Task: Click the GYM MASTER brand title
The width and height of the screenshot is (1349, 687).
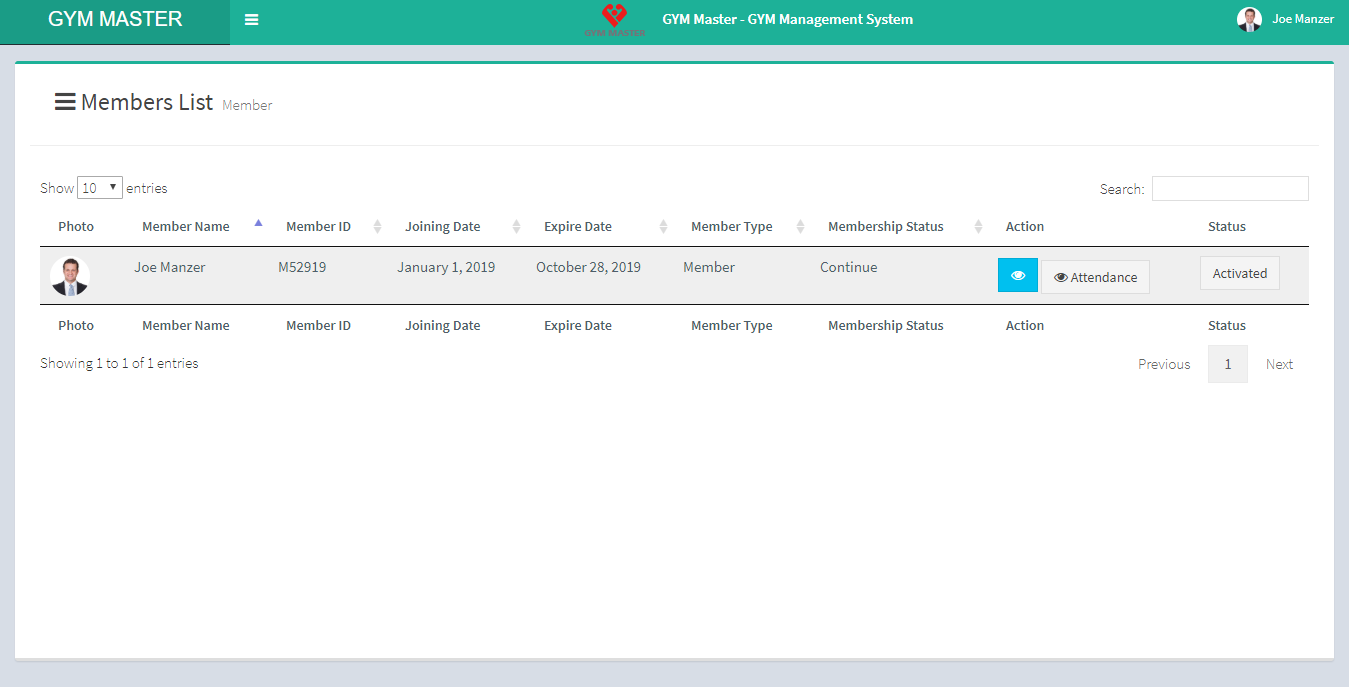Action: click(x=115, y=19)
